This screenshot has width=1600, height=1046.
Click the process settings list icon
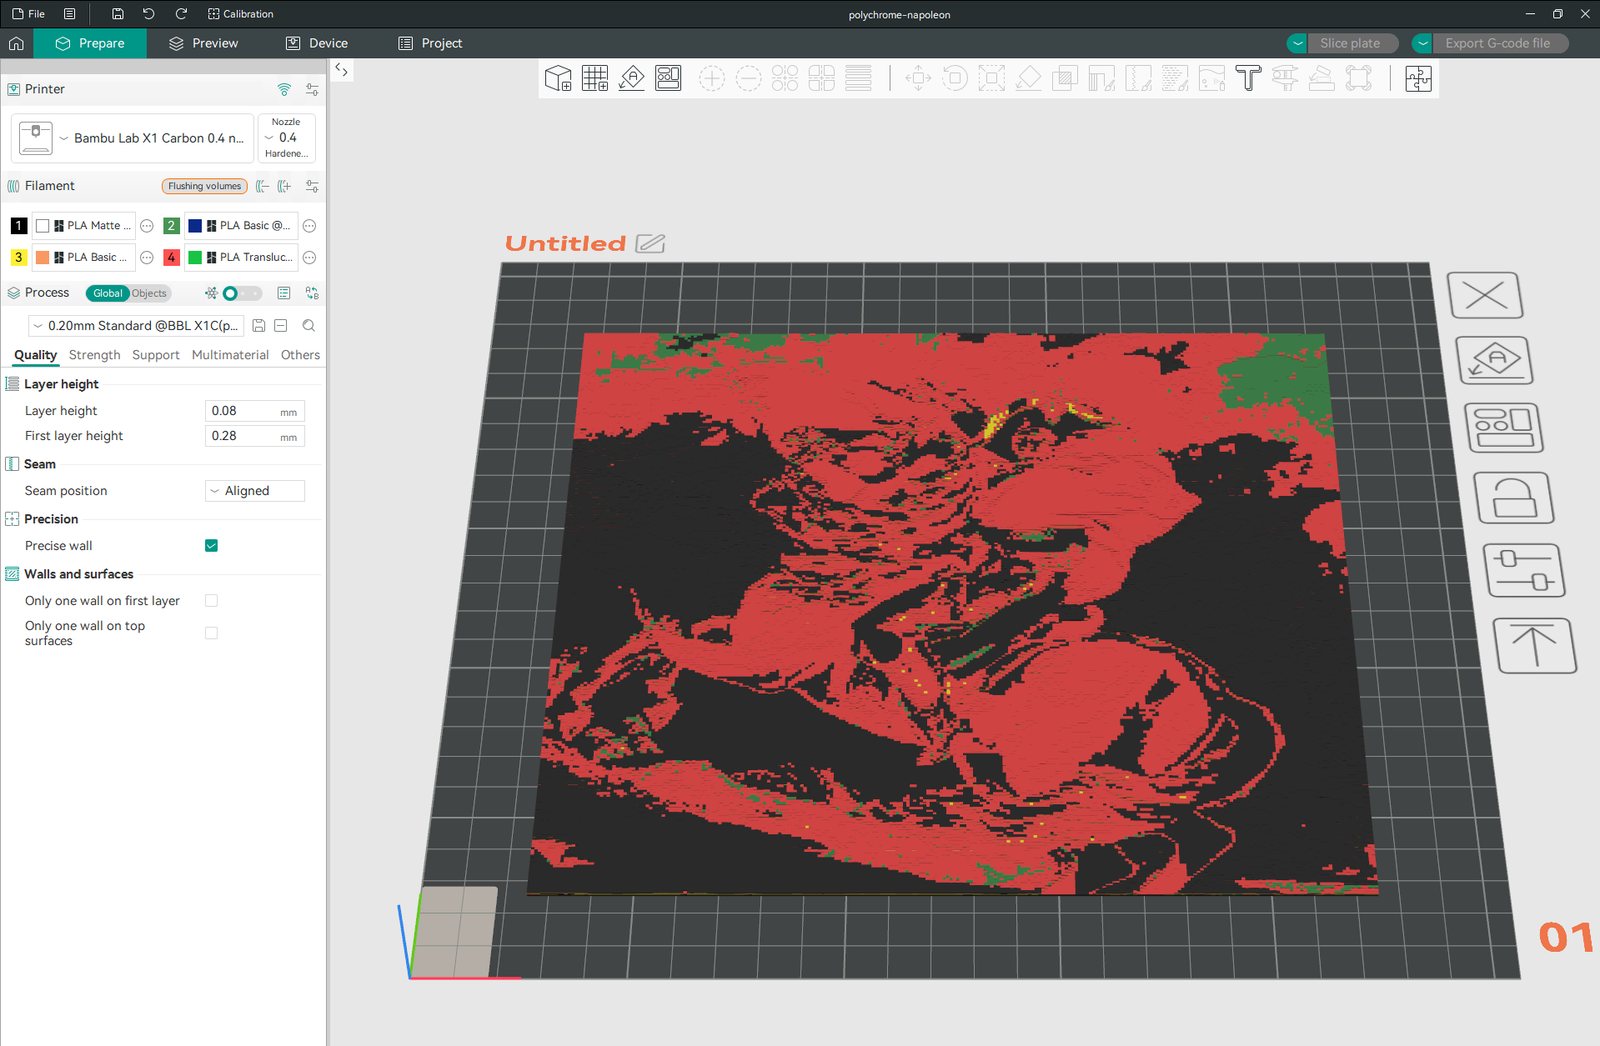click(284, 293)
